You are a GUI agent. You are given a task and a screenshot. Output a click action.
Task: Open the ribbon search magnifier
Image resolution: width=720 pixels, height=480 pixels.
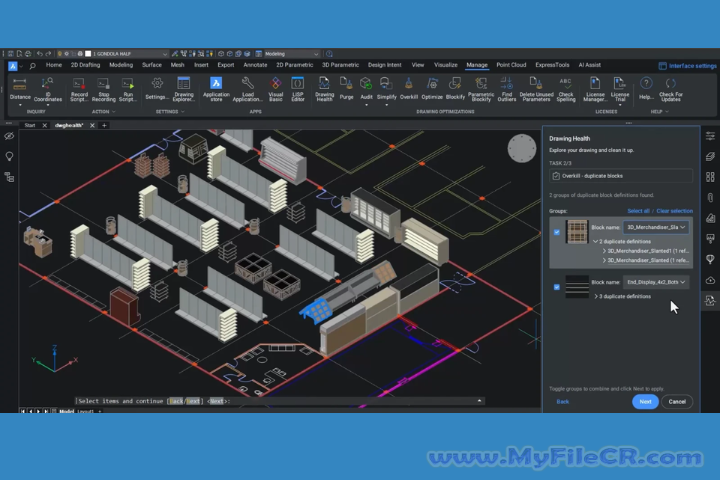[32, 66]
